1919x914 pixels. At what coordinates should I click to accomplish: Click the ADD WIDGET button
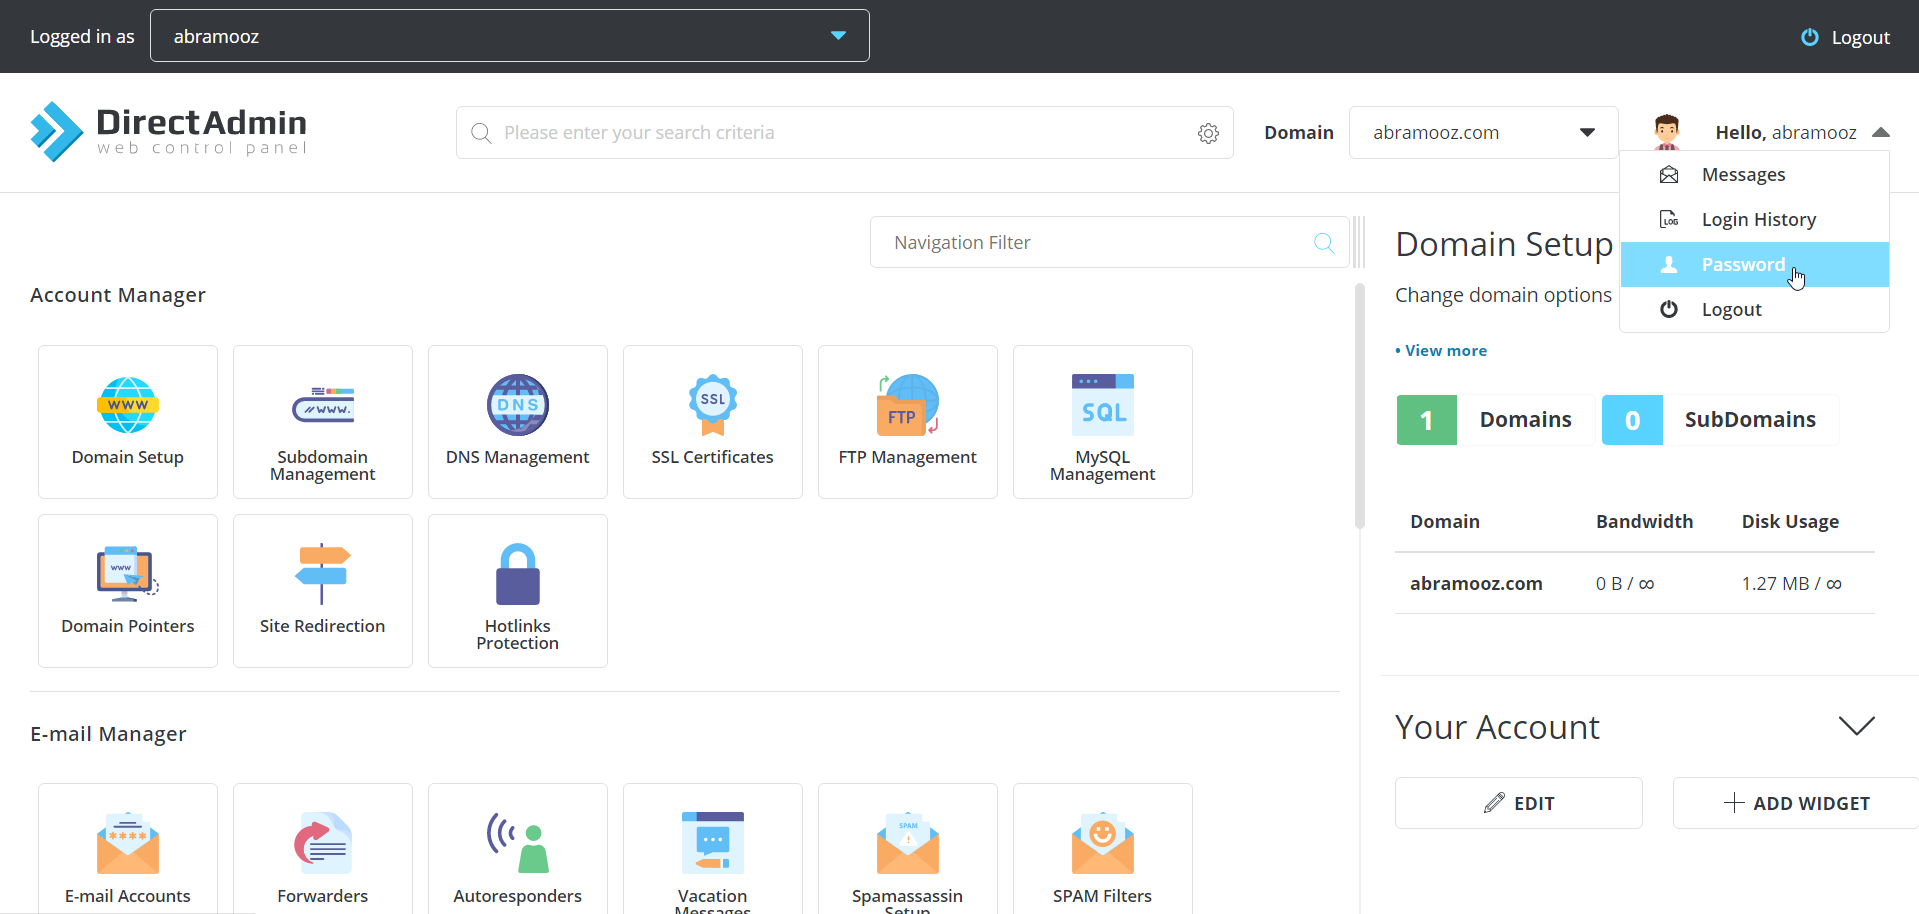[x=1796, y=803]
